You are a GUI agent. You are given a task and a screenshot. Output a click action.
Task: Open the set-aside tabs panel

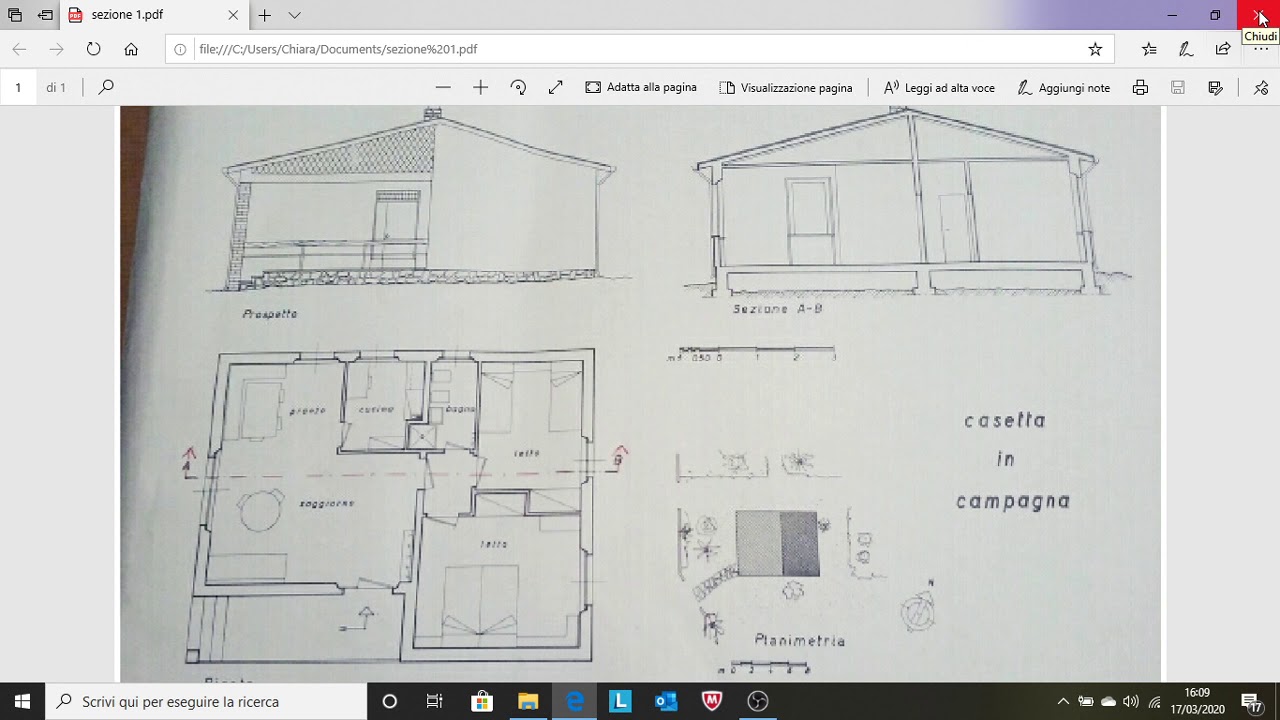pyautogui.click(x=15, y=15)
